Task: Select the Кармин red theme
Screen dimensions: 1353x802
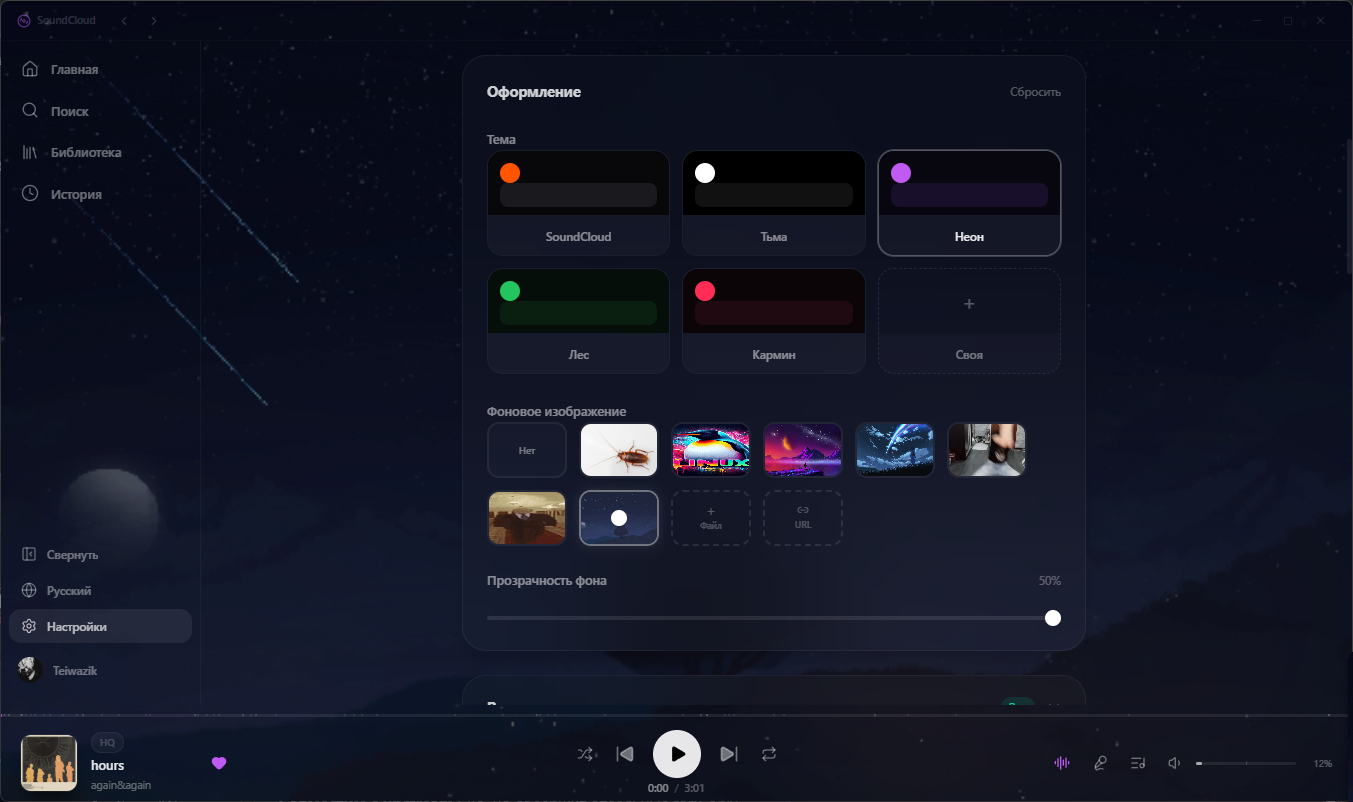Action: pyautogui.click(x=774, y=321)
